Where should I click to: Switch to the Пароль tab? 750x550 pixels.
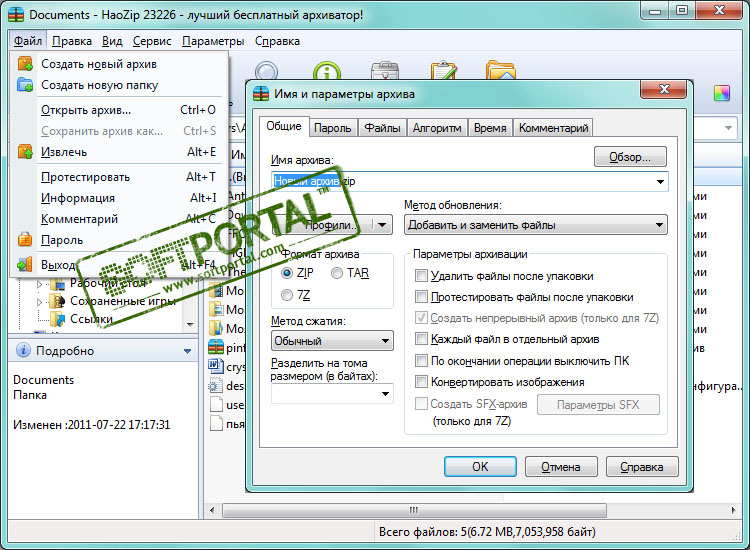pyautogui.click(x=332, y=128)
